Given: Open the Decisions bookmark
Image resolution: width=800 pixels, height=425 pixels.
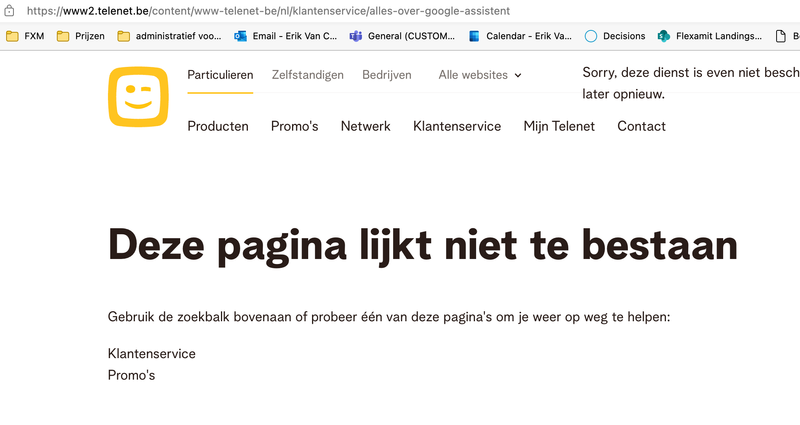Looking at the screenshot, I should tap(615, 36).
